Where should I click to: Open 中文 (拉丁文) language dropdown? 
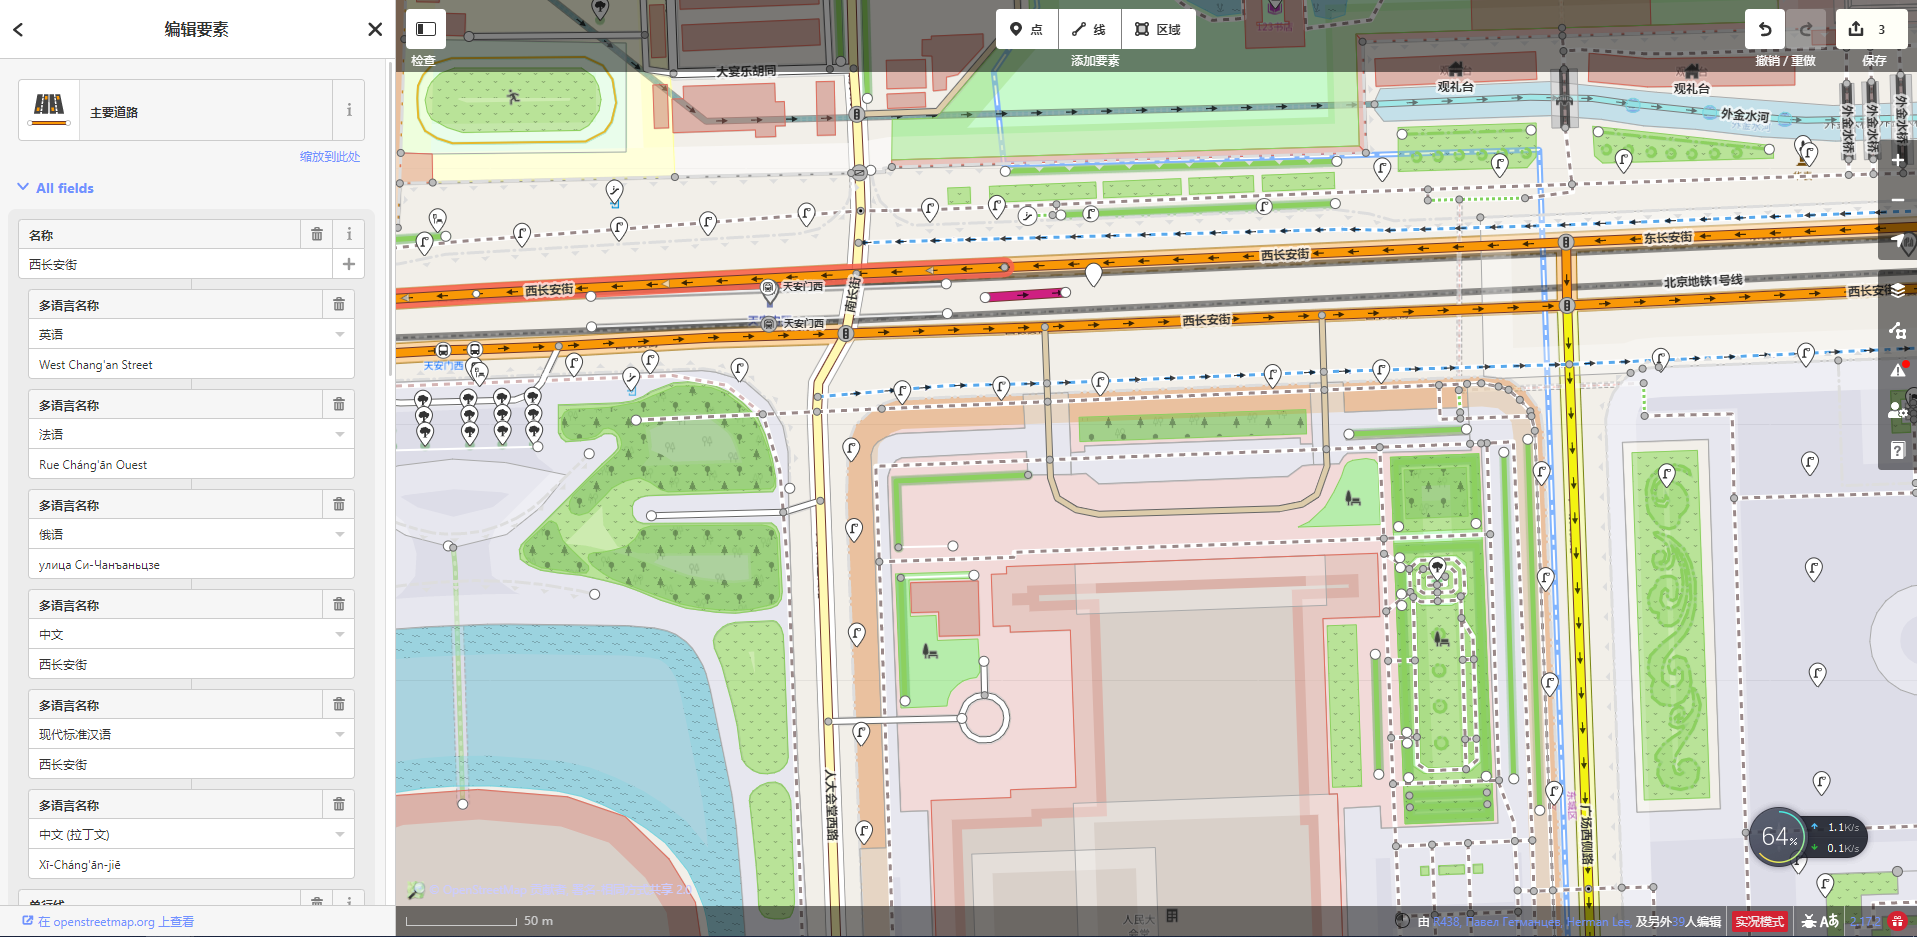191,834
